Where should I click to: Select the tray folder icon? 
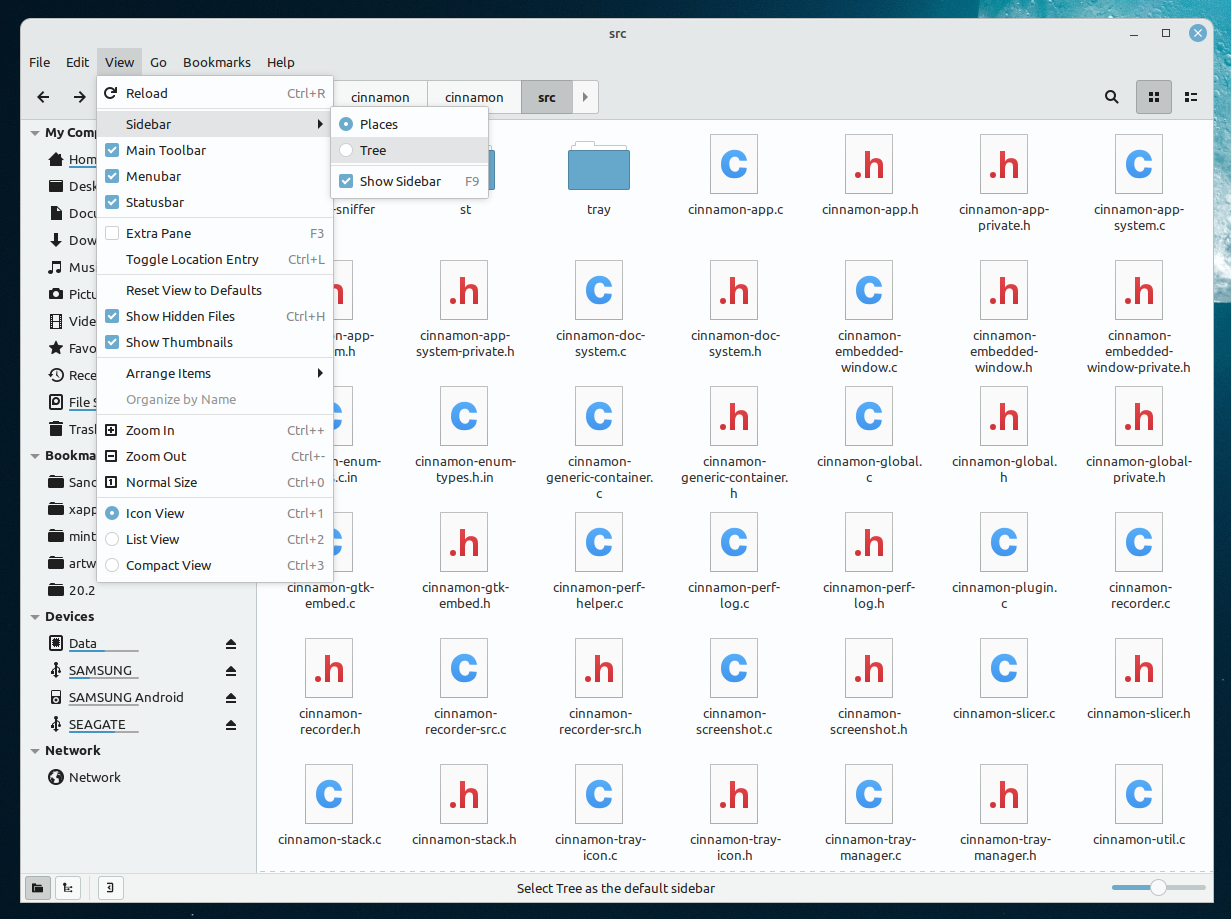599,164
